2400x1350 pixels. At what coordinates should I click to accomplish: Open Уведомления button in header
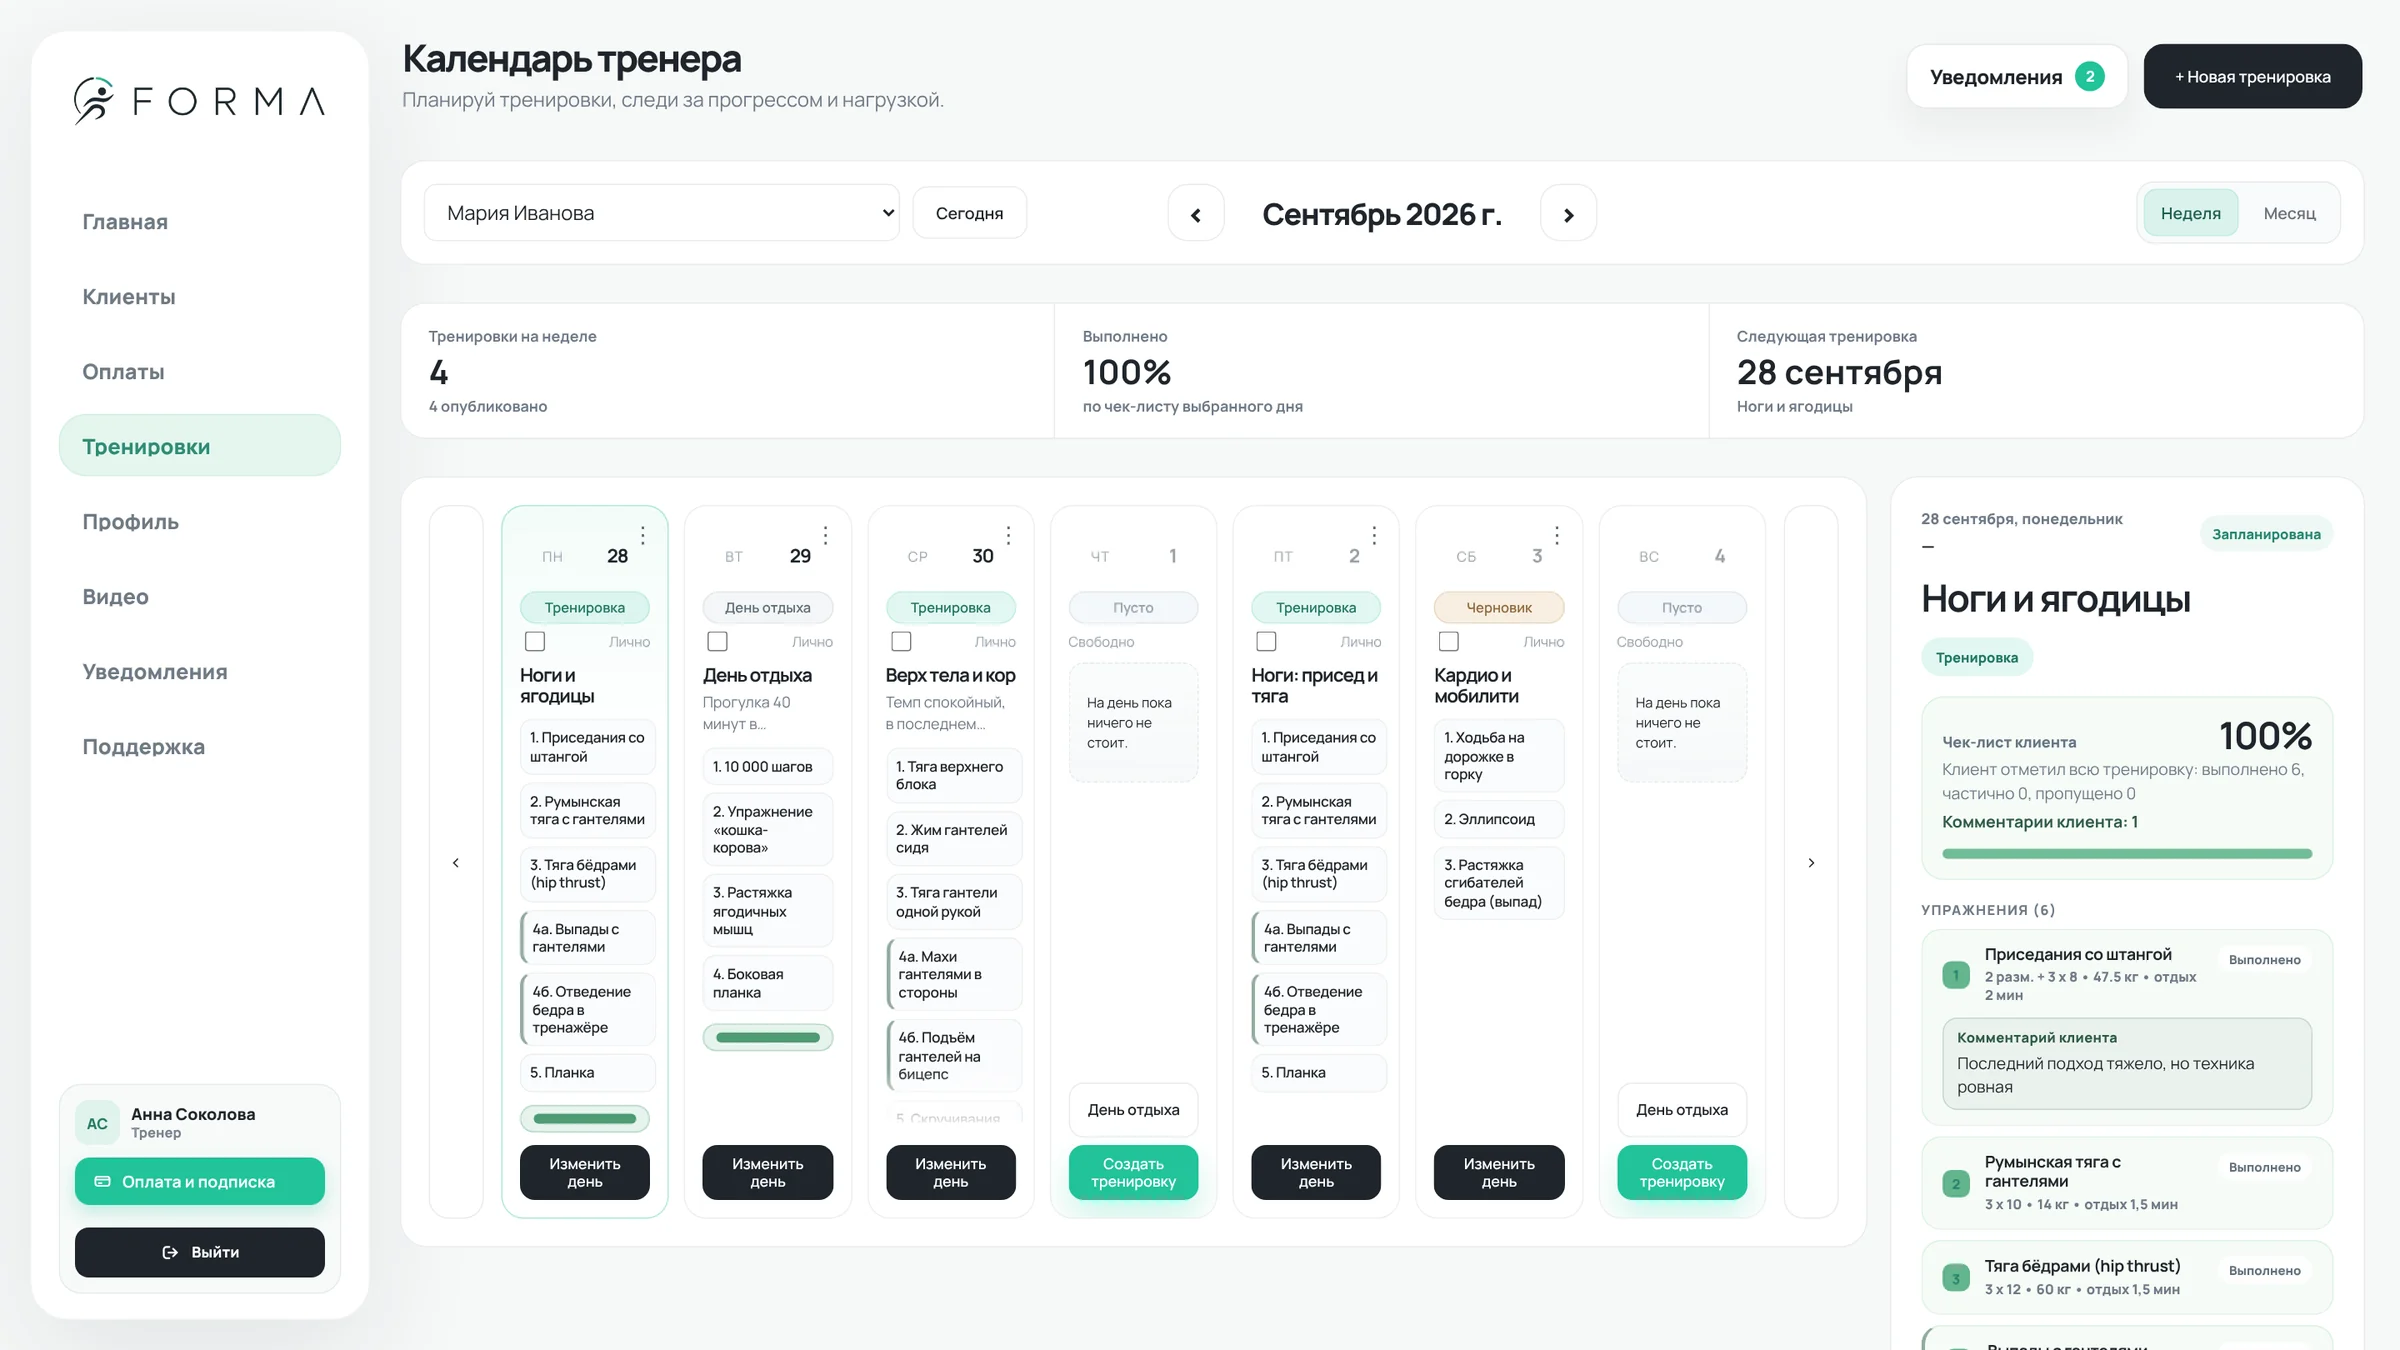pyautogui.click(x=2017, y=76)
